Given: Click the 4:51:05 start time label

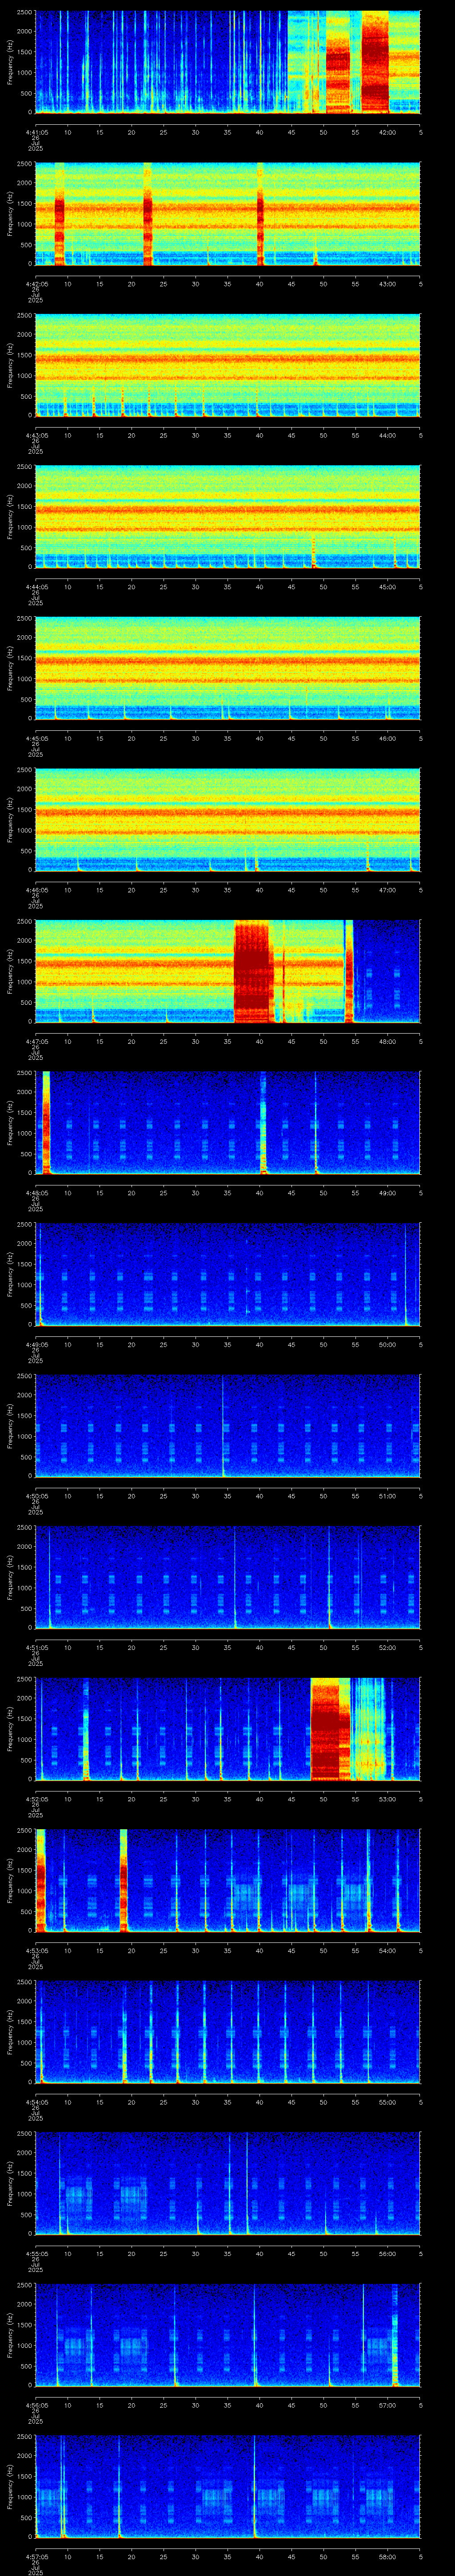Looking at the screenshot, I should (35, 1647).
